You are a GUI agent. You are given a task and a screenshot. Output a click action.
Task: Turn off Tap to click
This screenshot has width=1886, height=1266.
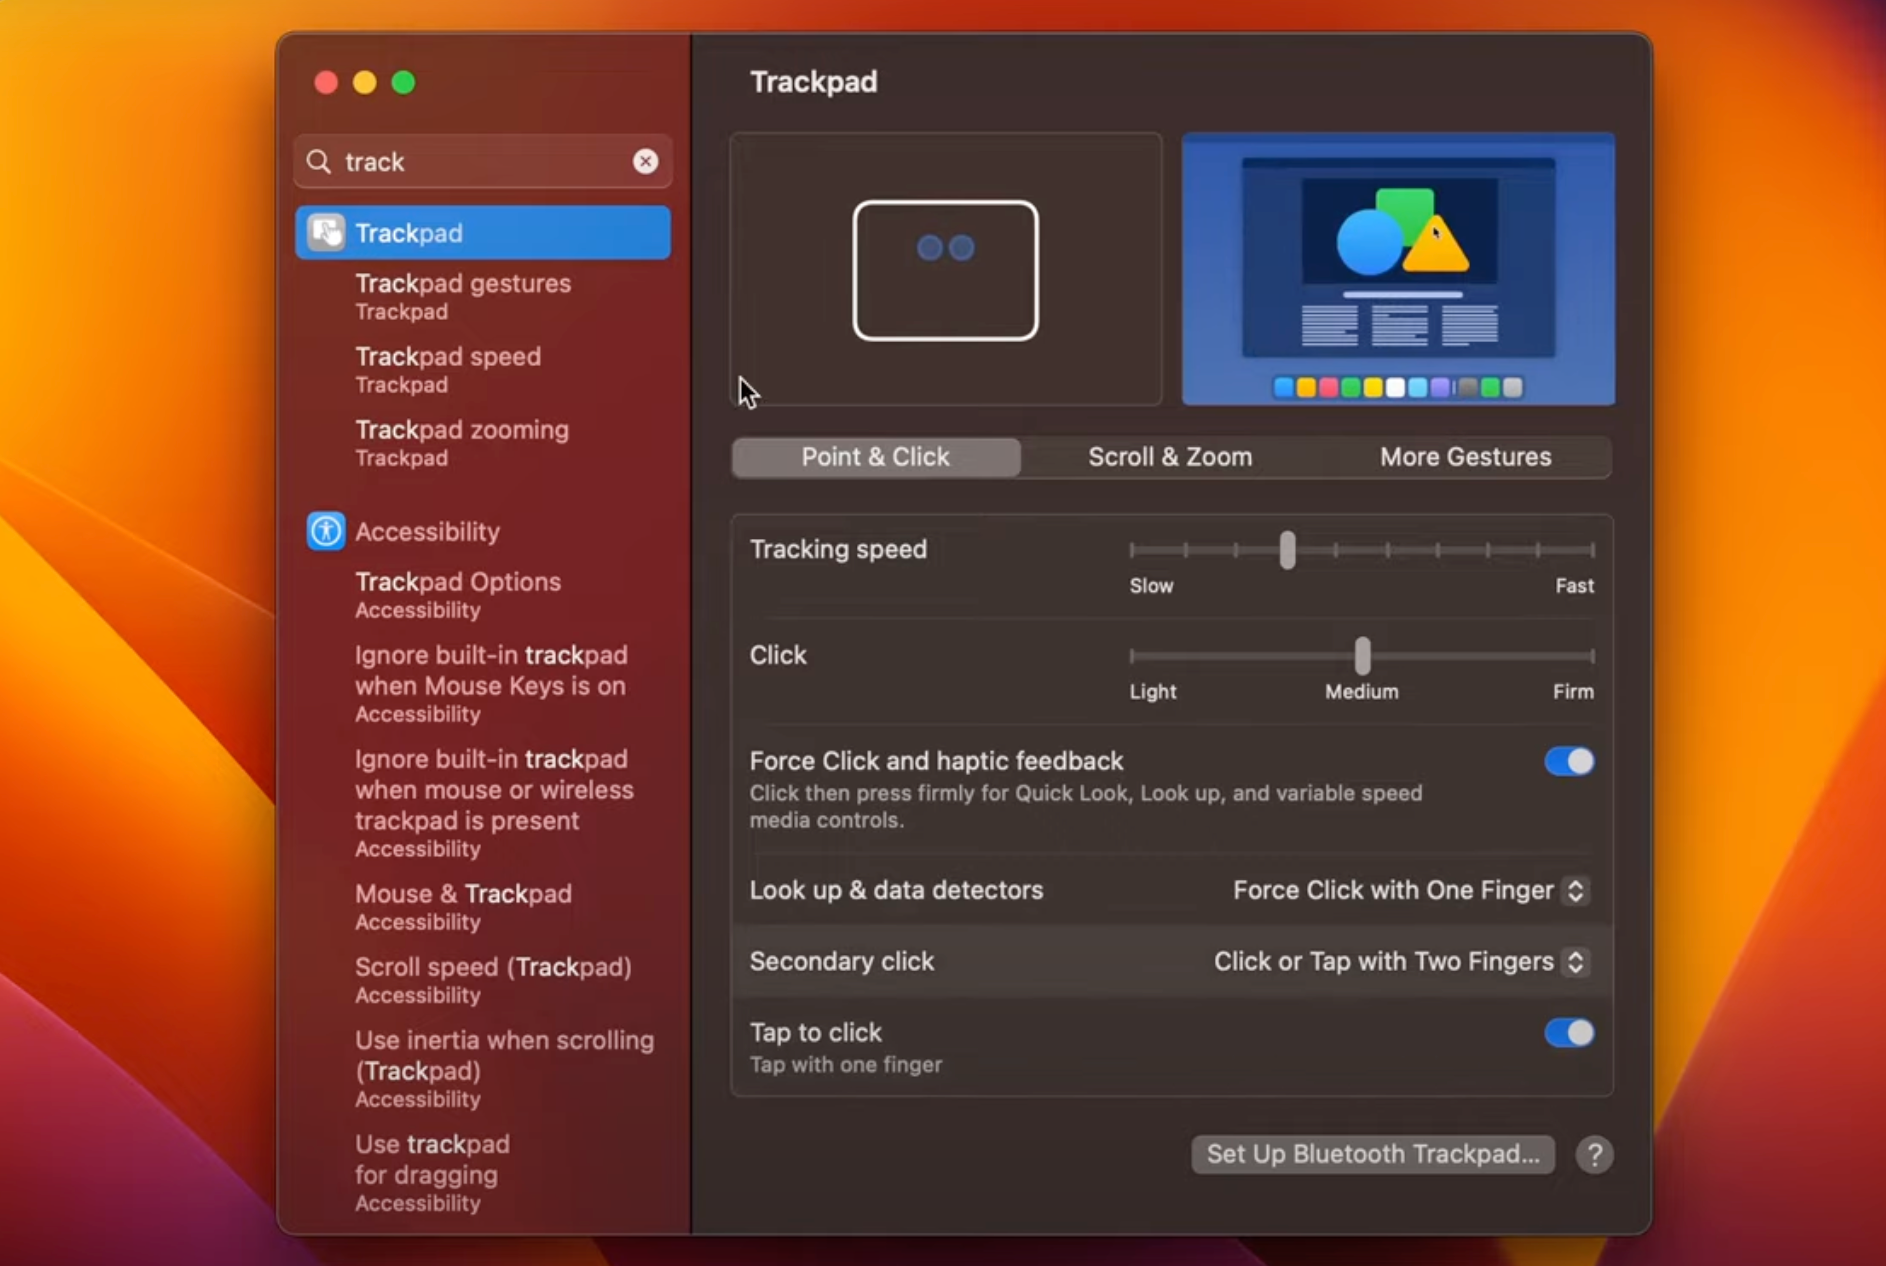tap(1567, 1034)
